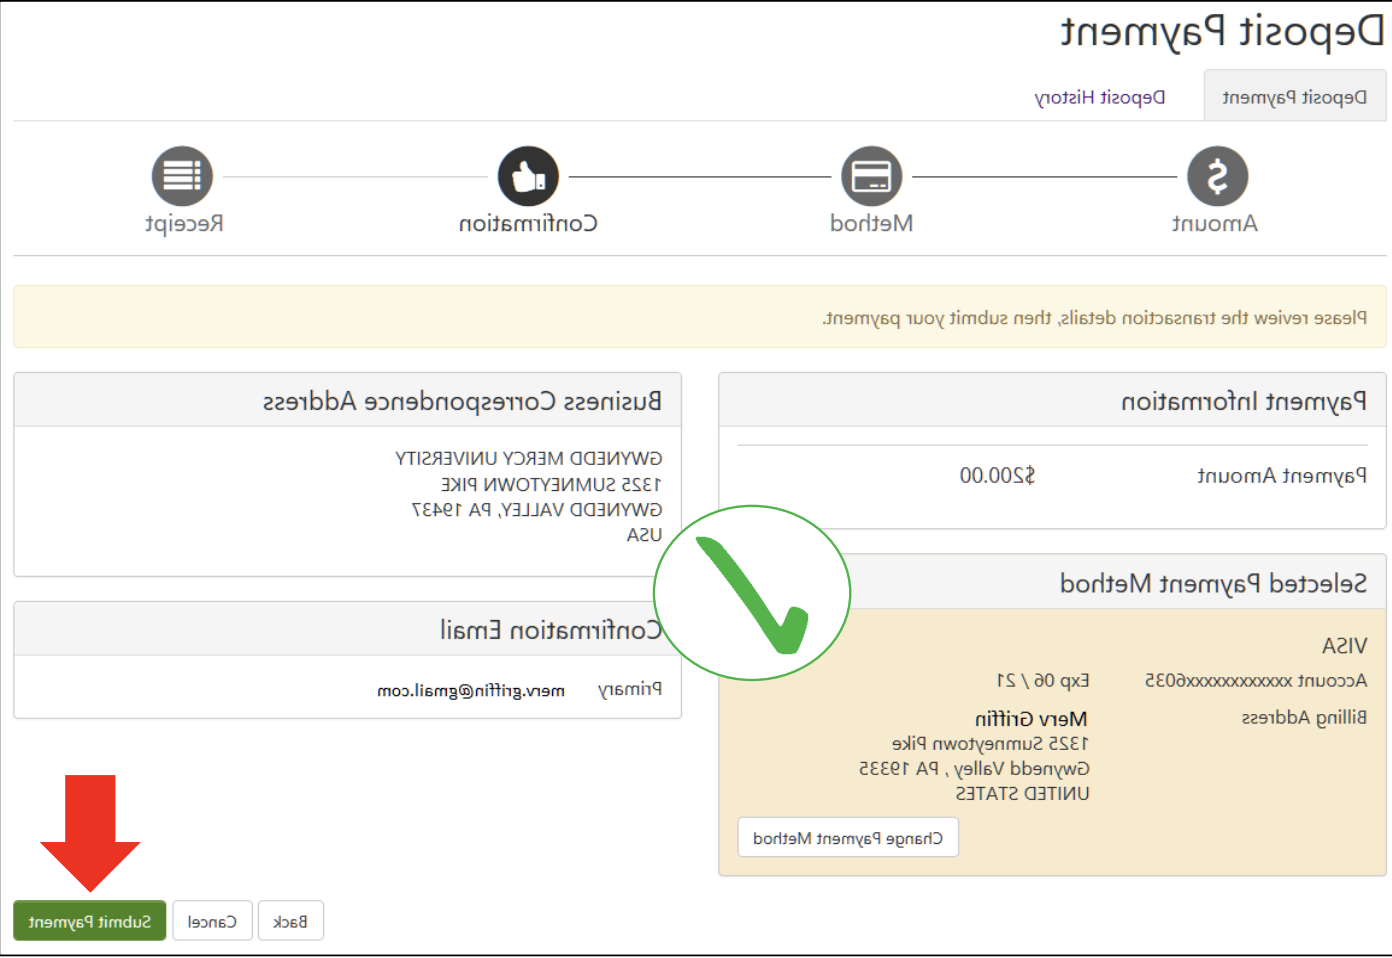The width and height of the screenshot is (1392, 958).
Task: Click the UNITED STATES billing country line
Action: 1022,794
